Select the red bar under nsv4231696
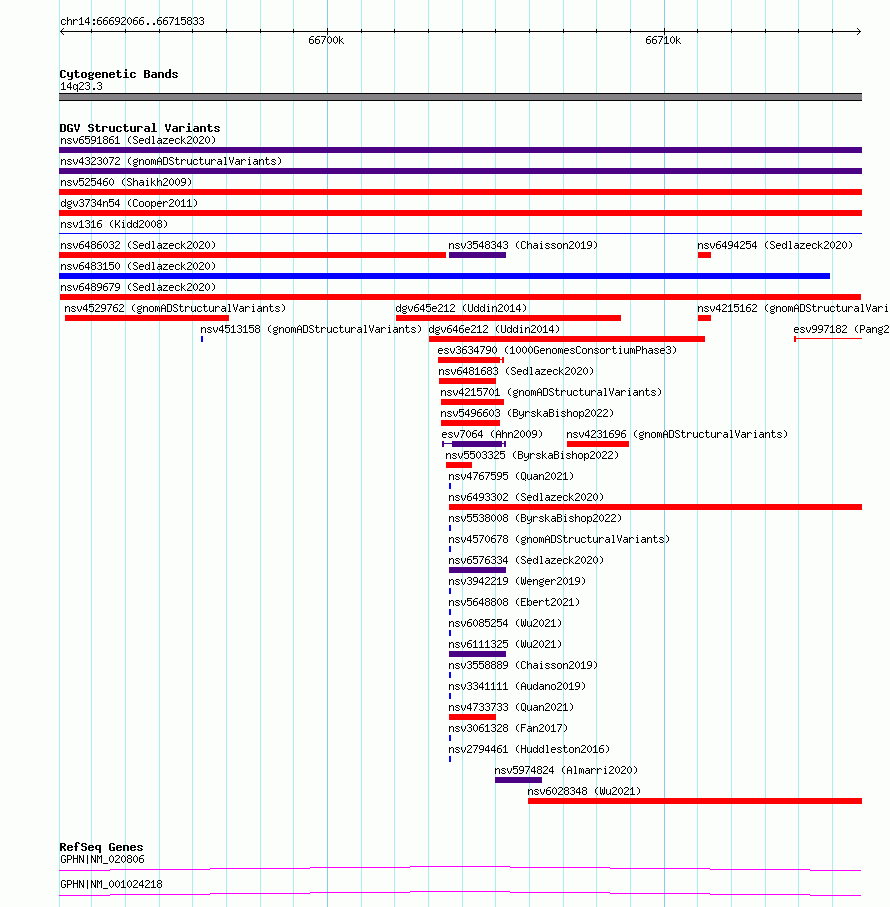The width and height of the screenshot is (890, 907). point(597,444)
